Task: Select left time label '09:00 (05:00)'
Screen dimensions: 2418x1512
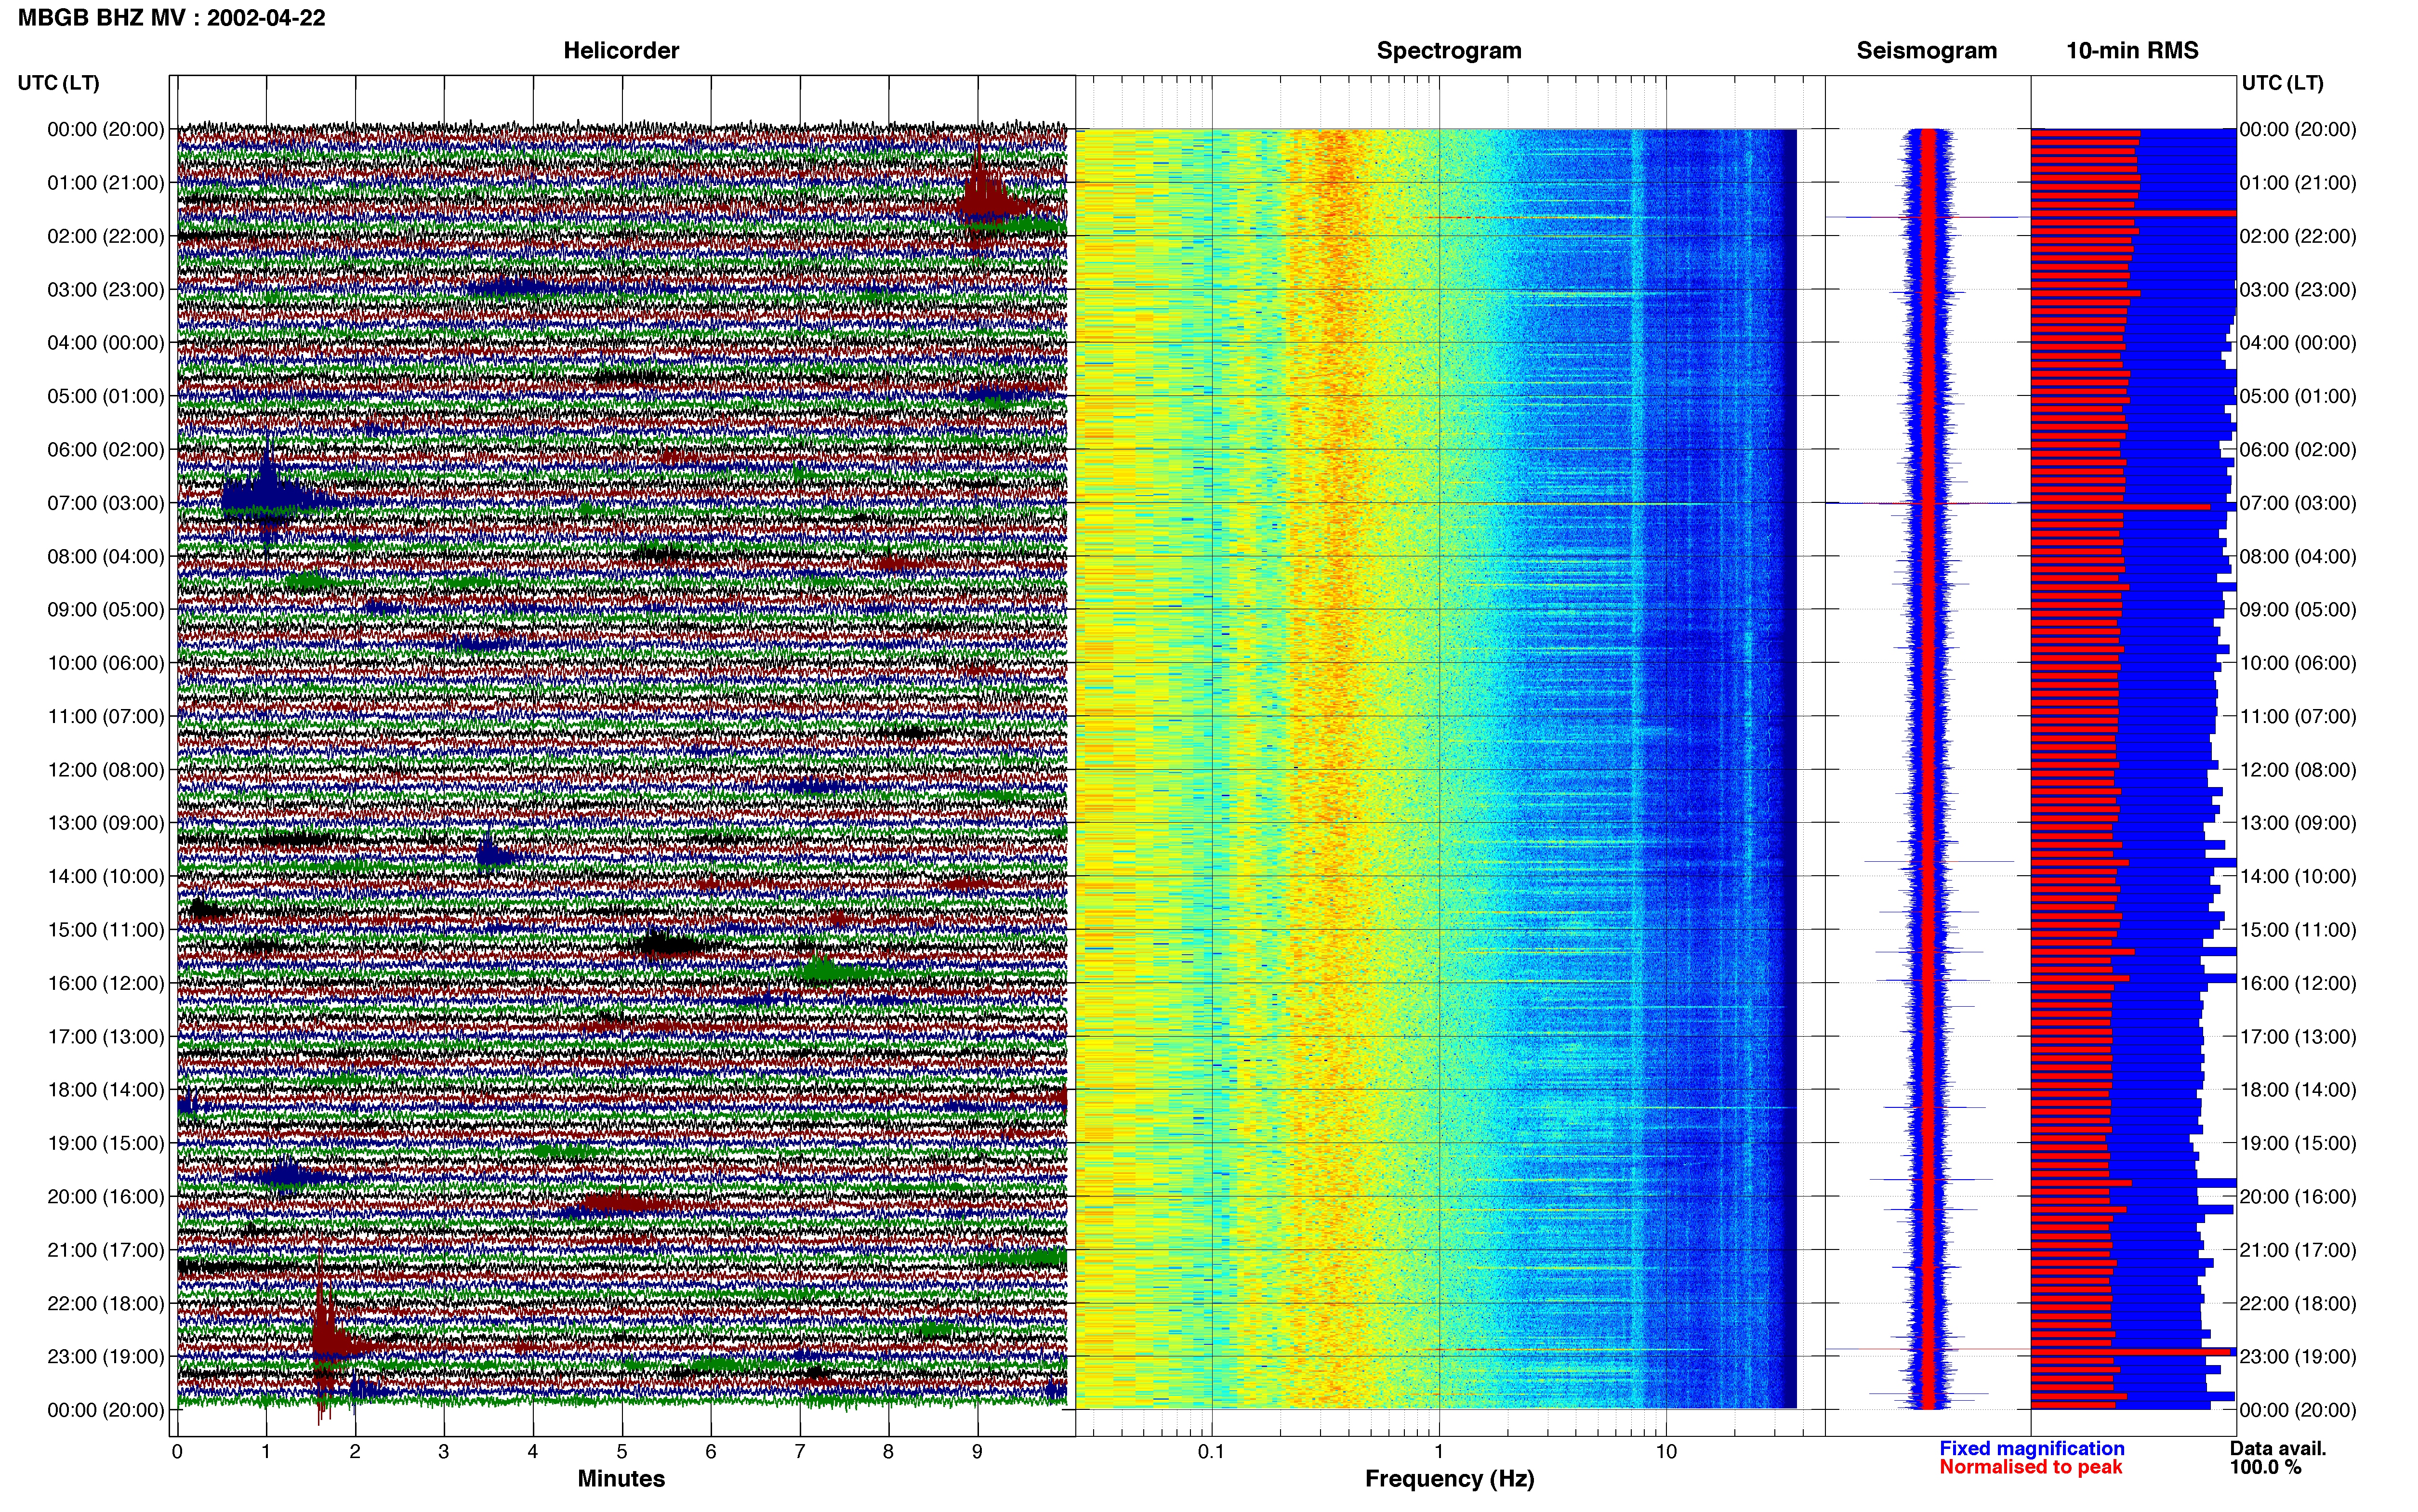Action: coord(105,610)
